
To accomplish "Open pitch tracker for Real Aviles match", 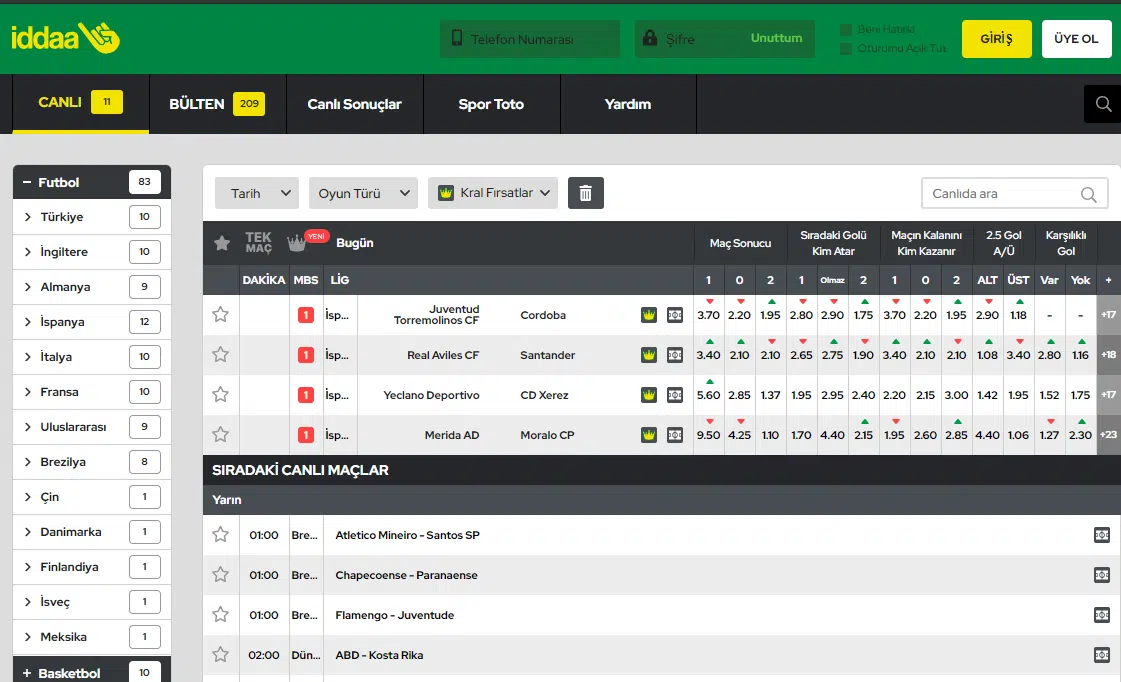I will tap(674, 355).
